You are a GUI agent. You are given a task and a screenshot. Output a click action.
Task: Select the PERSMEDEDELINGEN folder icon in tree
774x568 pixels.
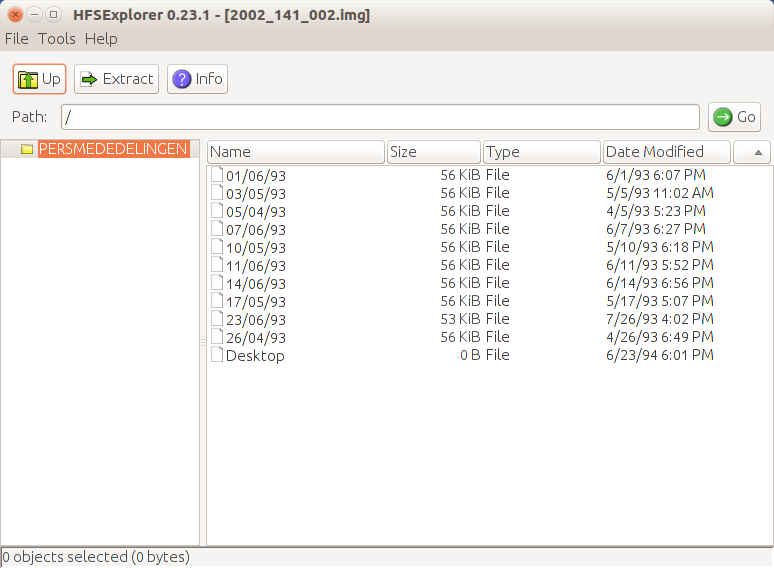point(27,149)
